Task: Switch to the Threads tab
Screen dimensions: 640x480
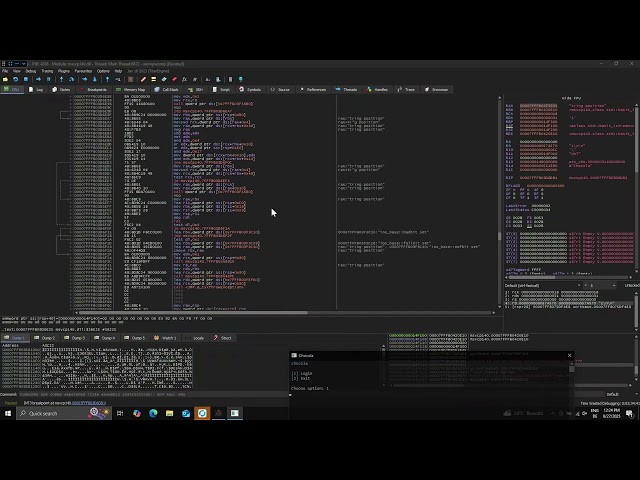Action: coord(346,89)
